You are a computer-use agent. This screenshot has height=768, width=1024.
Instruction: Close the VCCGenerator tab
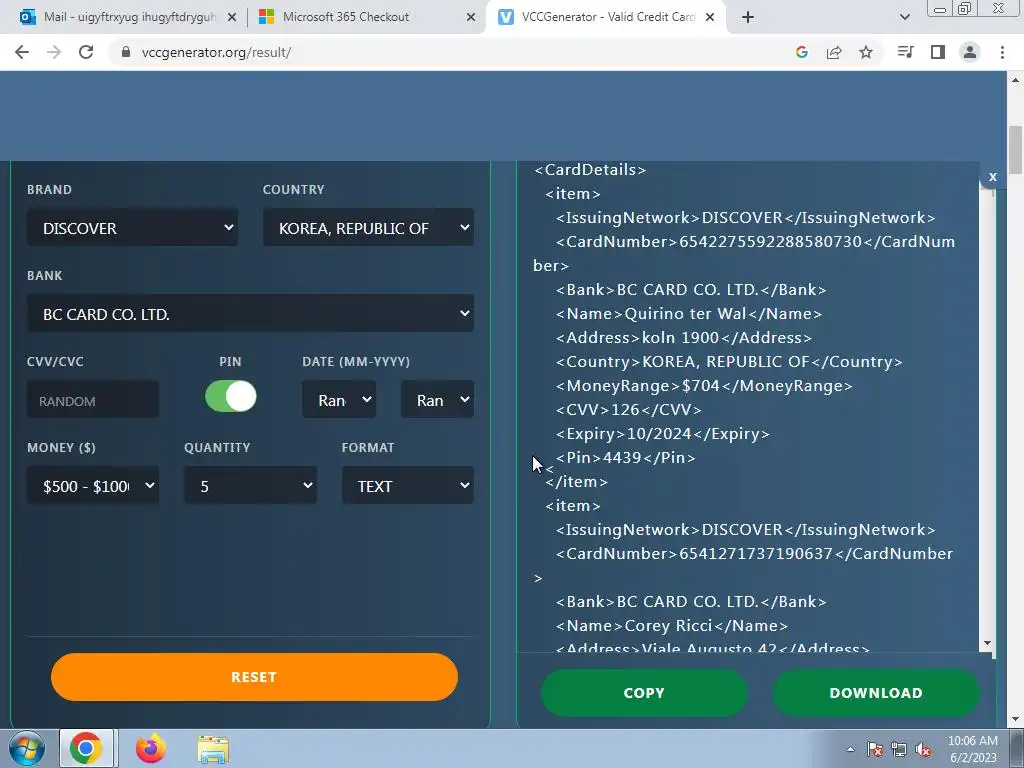[711, 17]
